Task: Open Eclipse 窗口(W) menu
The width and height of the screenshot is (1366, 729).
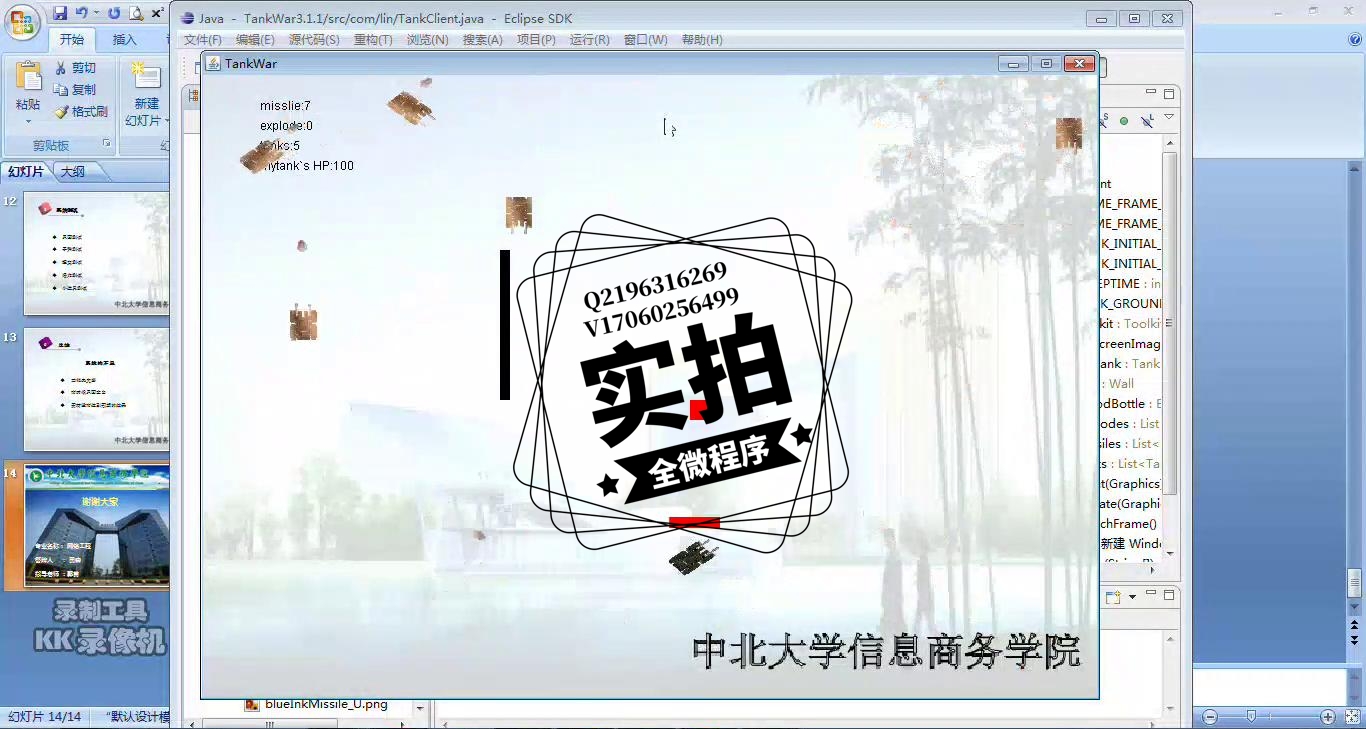Action: pyautogui.click(x=645, y=40)
